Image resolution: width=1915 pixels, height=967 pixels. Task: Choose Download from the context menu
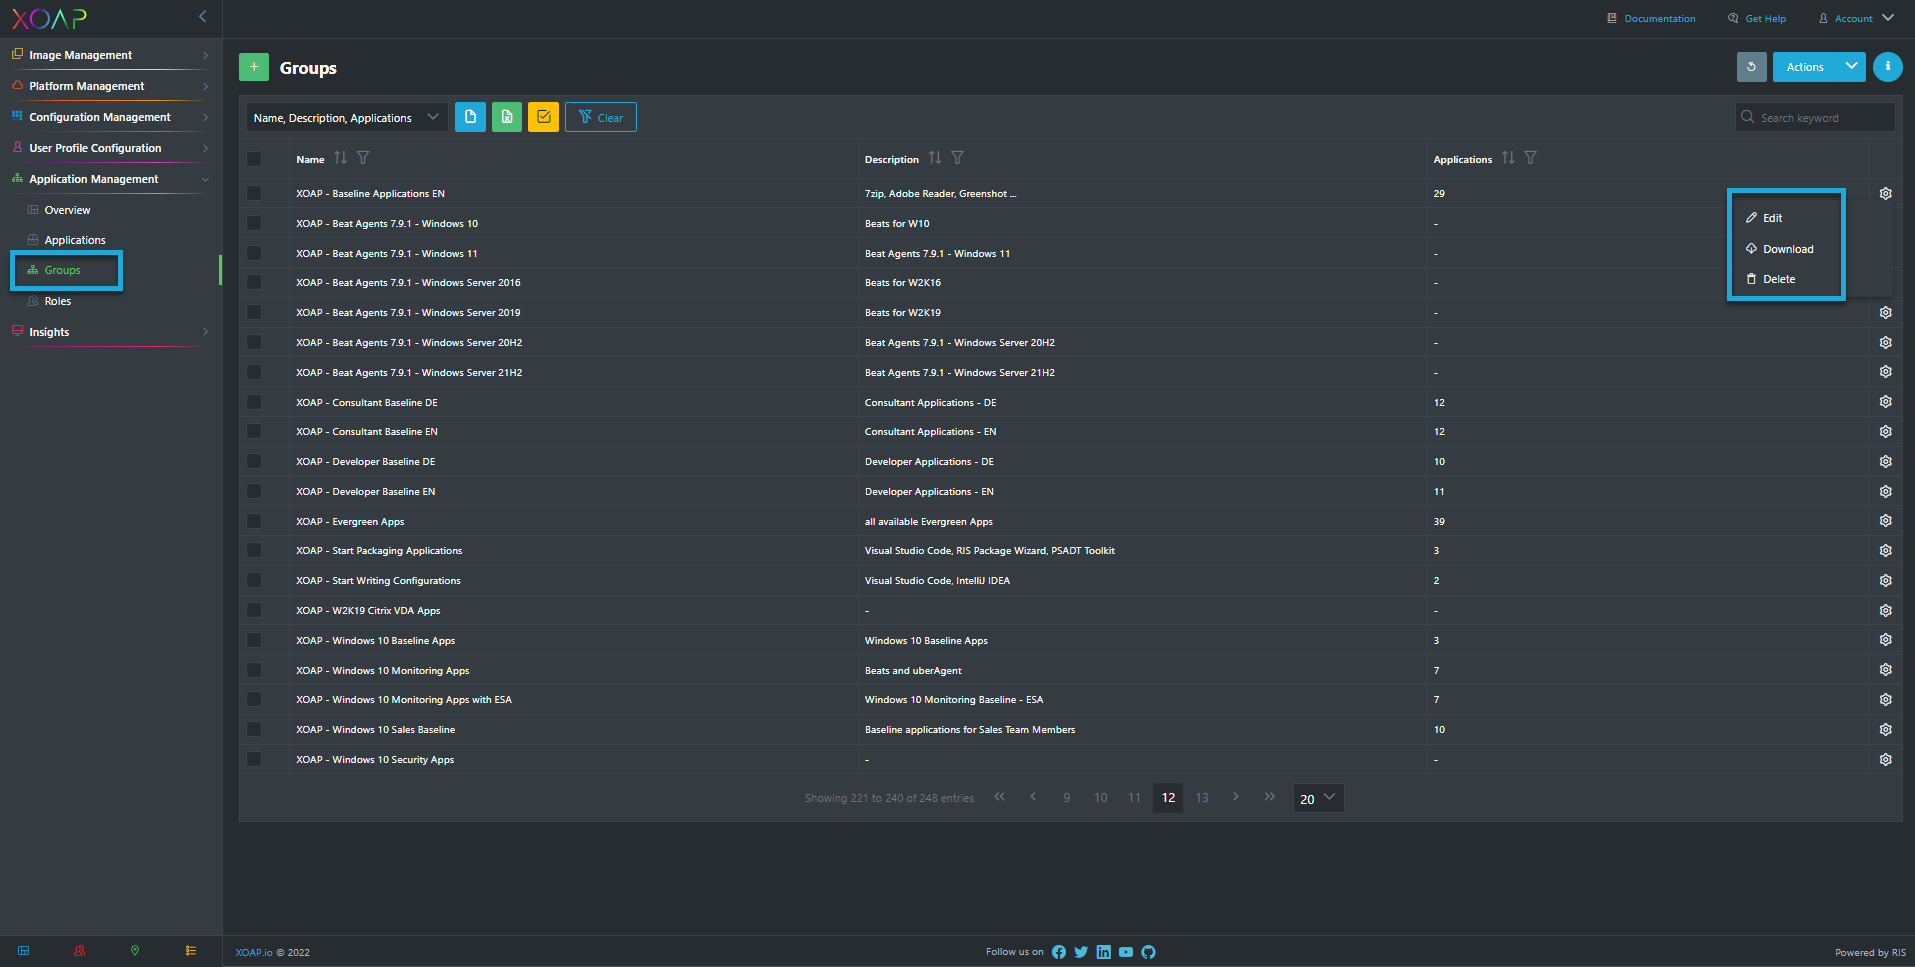[x=1787, y=249]
